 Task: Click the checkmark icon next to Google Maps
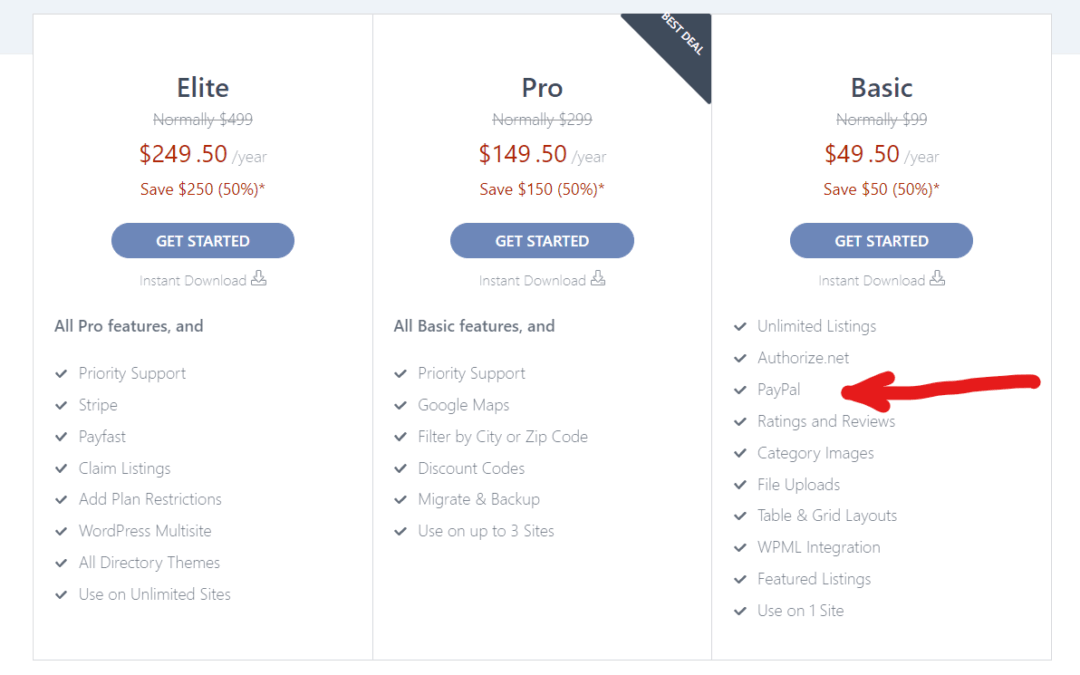pyautogui.click(x=401, y=405)
